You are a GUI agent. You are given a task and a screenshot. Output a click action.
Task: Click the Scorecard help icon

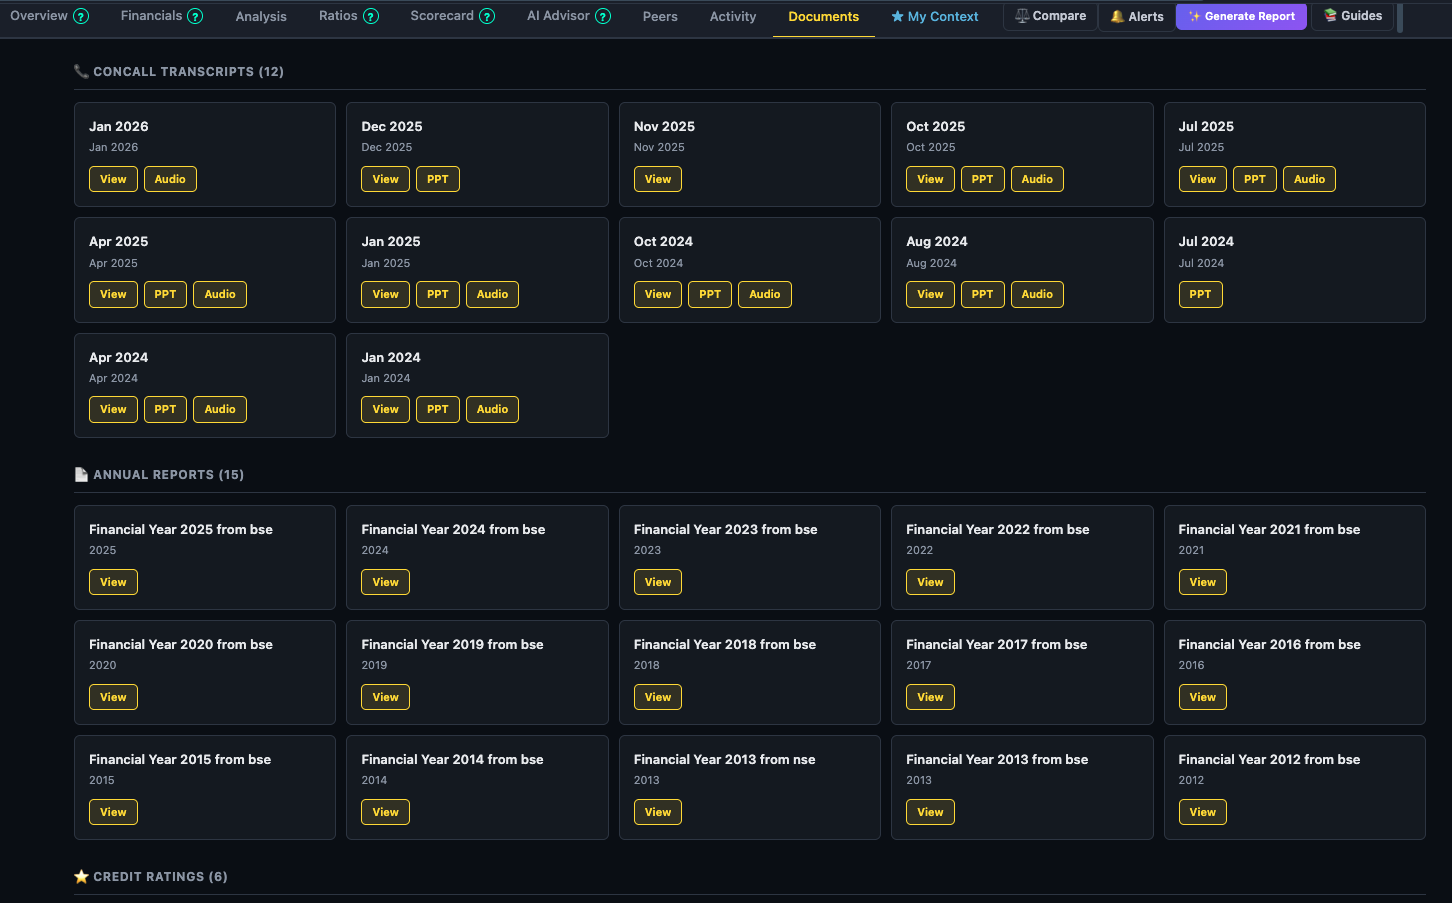[487, 16]
